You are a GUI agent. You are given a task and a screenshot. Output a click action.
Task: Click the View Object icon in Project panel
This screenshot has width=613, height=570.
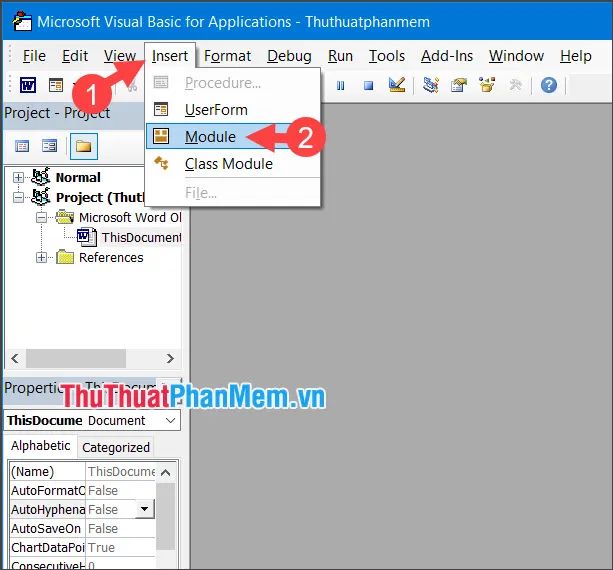click(x=50, y=146)
